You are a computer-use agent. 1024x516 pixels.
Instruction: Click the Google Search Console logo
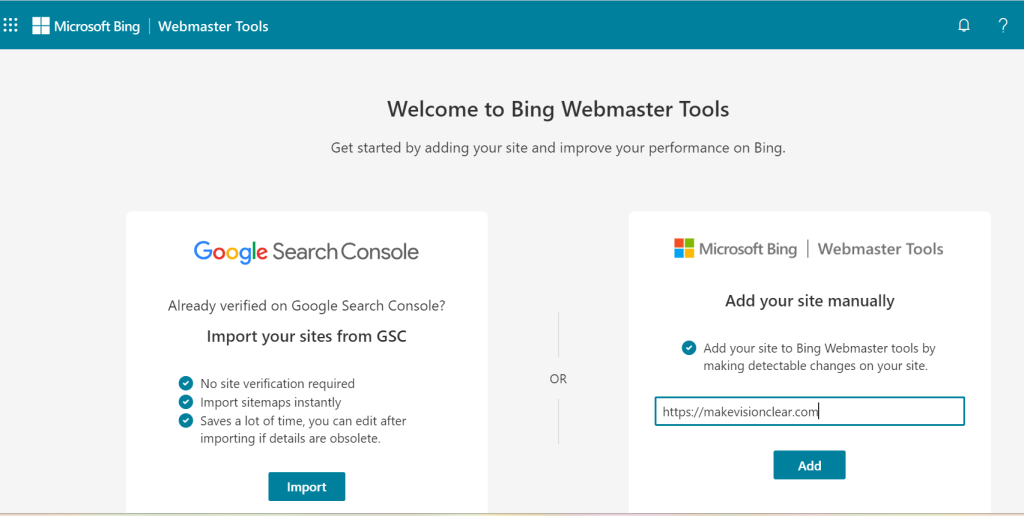coord(306,252)
